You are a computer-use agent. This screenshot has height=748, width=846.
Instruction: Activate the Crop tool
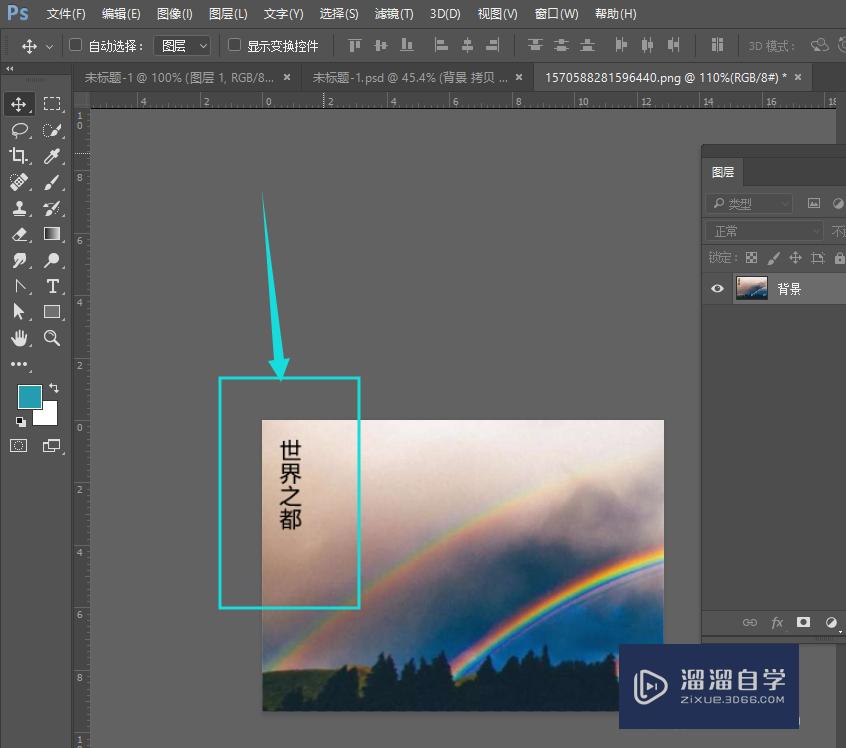point(19,156)
